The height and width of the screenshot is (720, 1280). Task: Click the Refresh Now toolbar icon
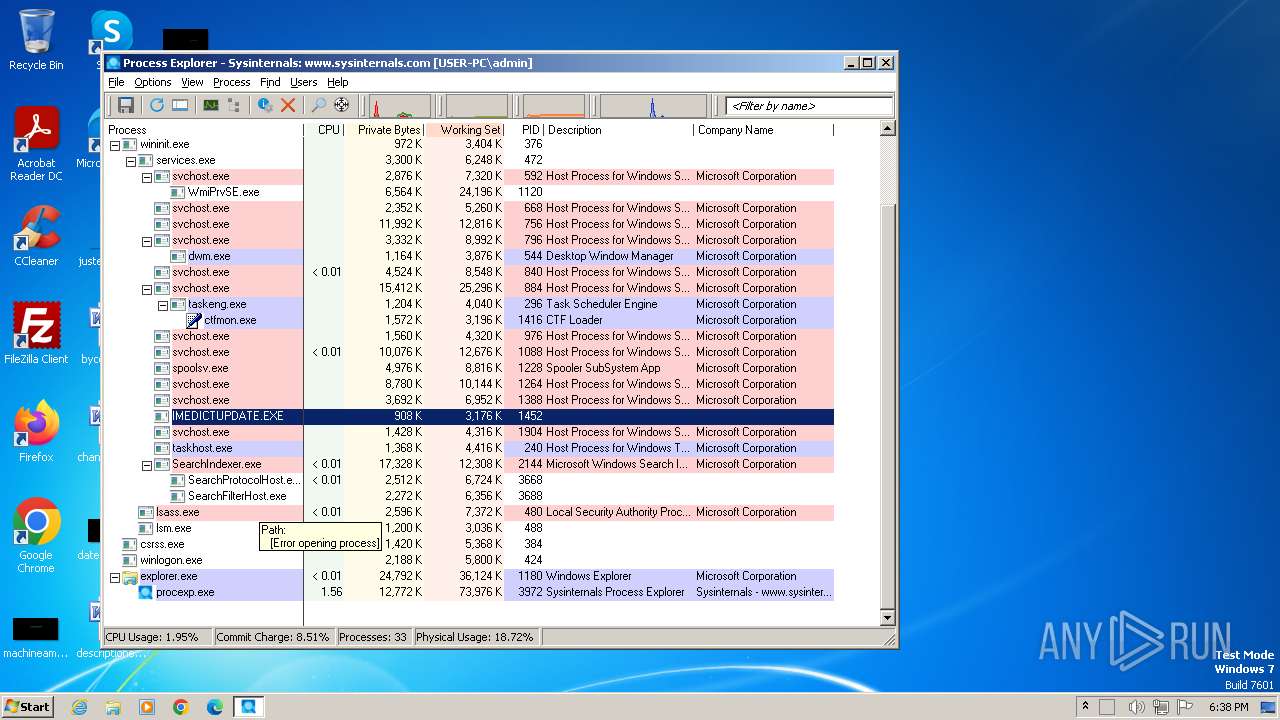click(157, 105)
